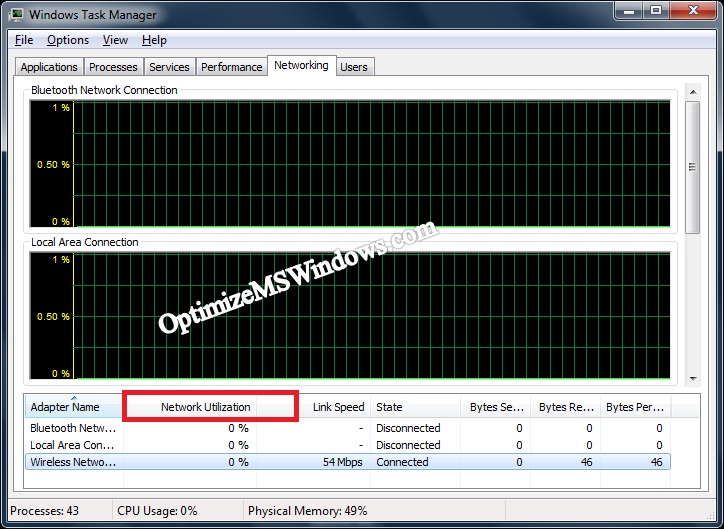Sort by Network Utilization column header
This screenshot has height=529, width=724.
click(190, 407)
